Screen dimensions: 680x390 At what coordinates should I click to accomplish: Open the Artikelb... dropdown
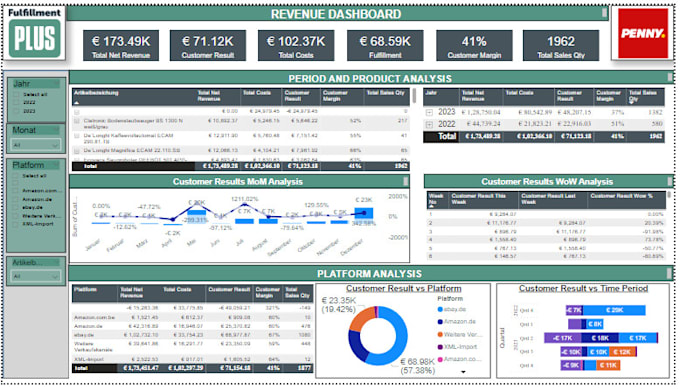(x=35, y=276)
